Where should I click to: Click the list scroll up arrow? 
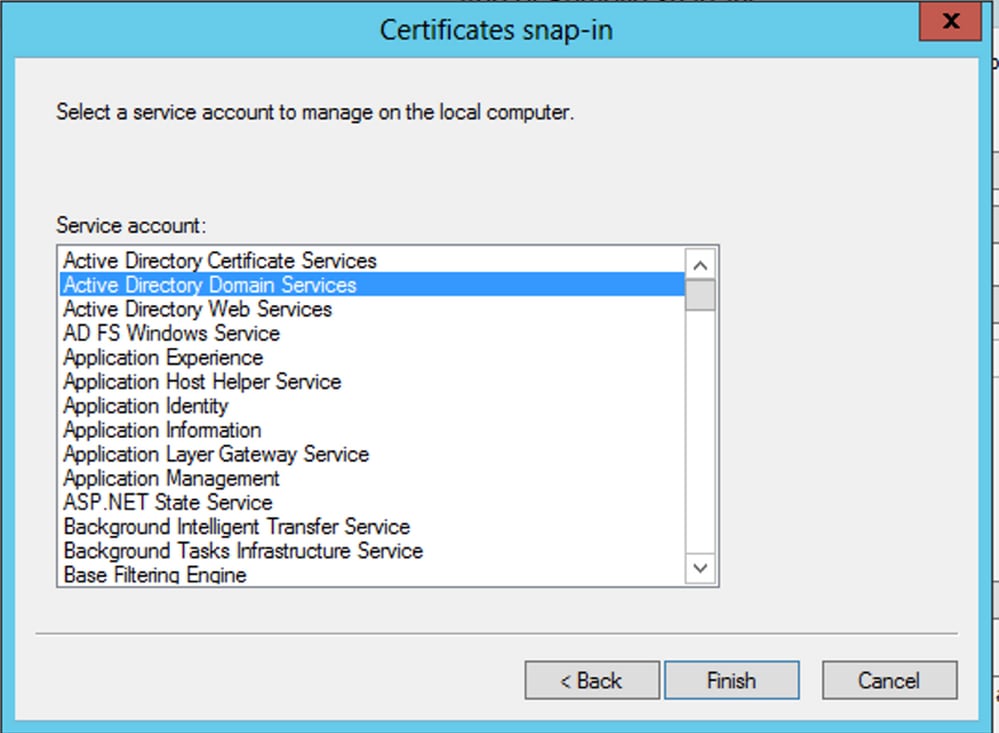coord(700,265)
